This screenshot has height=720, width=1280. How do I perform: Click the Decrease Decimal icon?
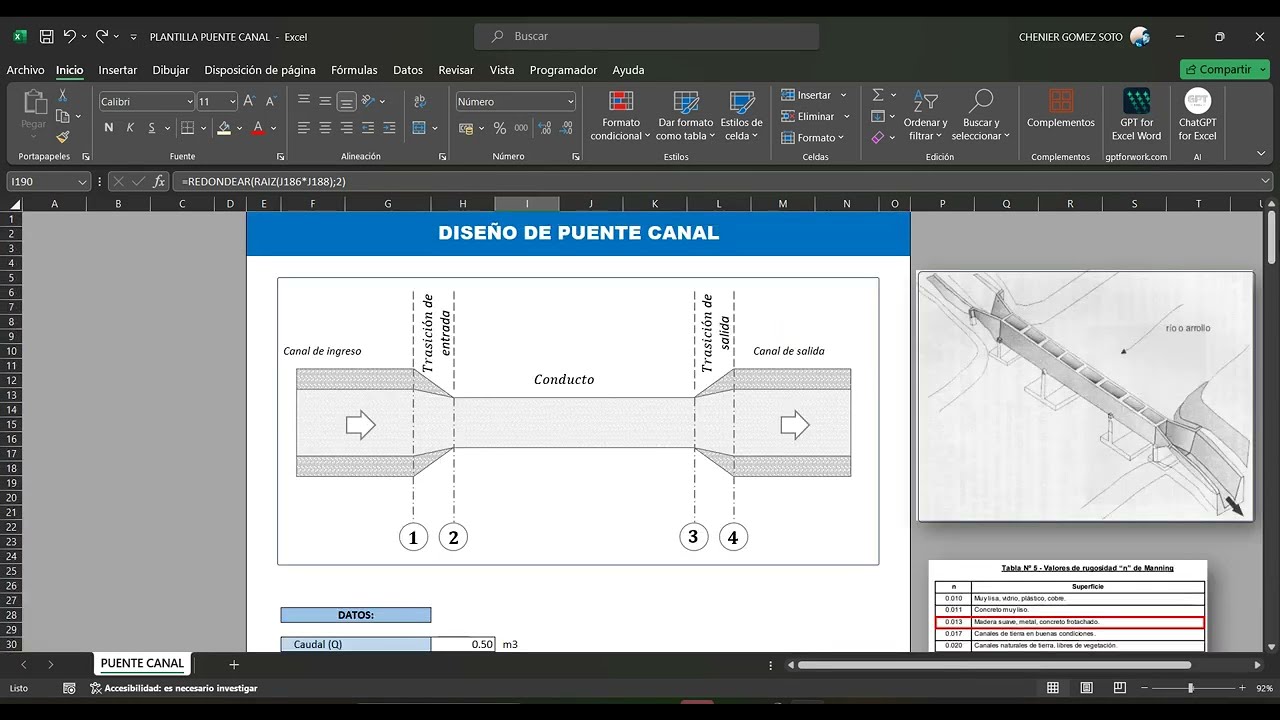pos(566,128)
